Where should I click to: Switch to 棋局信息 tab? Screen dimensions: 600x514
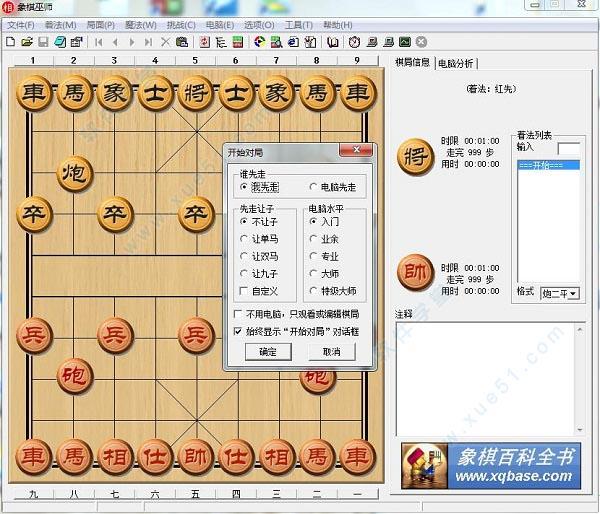coord(412,62)
